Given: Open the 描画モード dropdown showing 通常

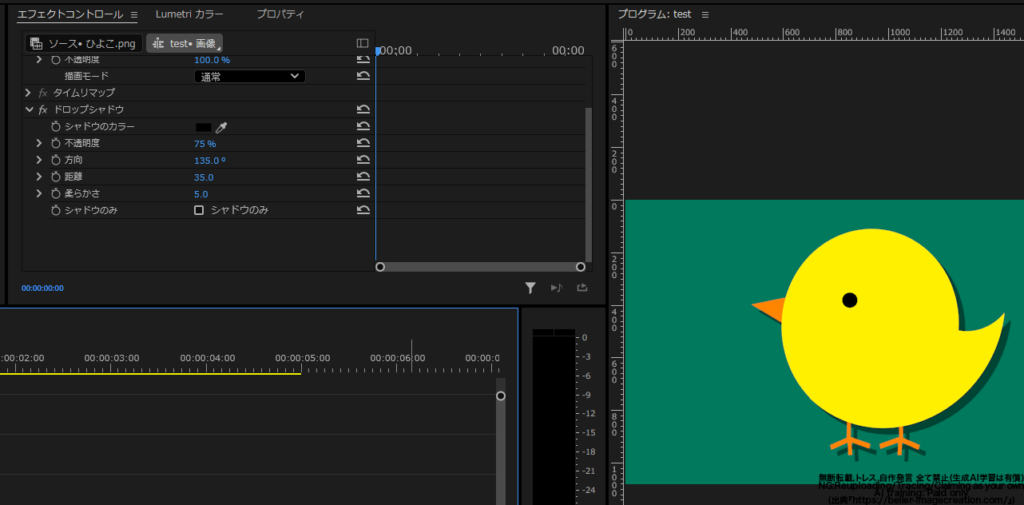Looking at the screenshot, I should tap(250, 76).
